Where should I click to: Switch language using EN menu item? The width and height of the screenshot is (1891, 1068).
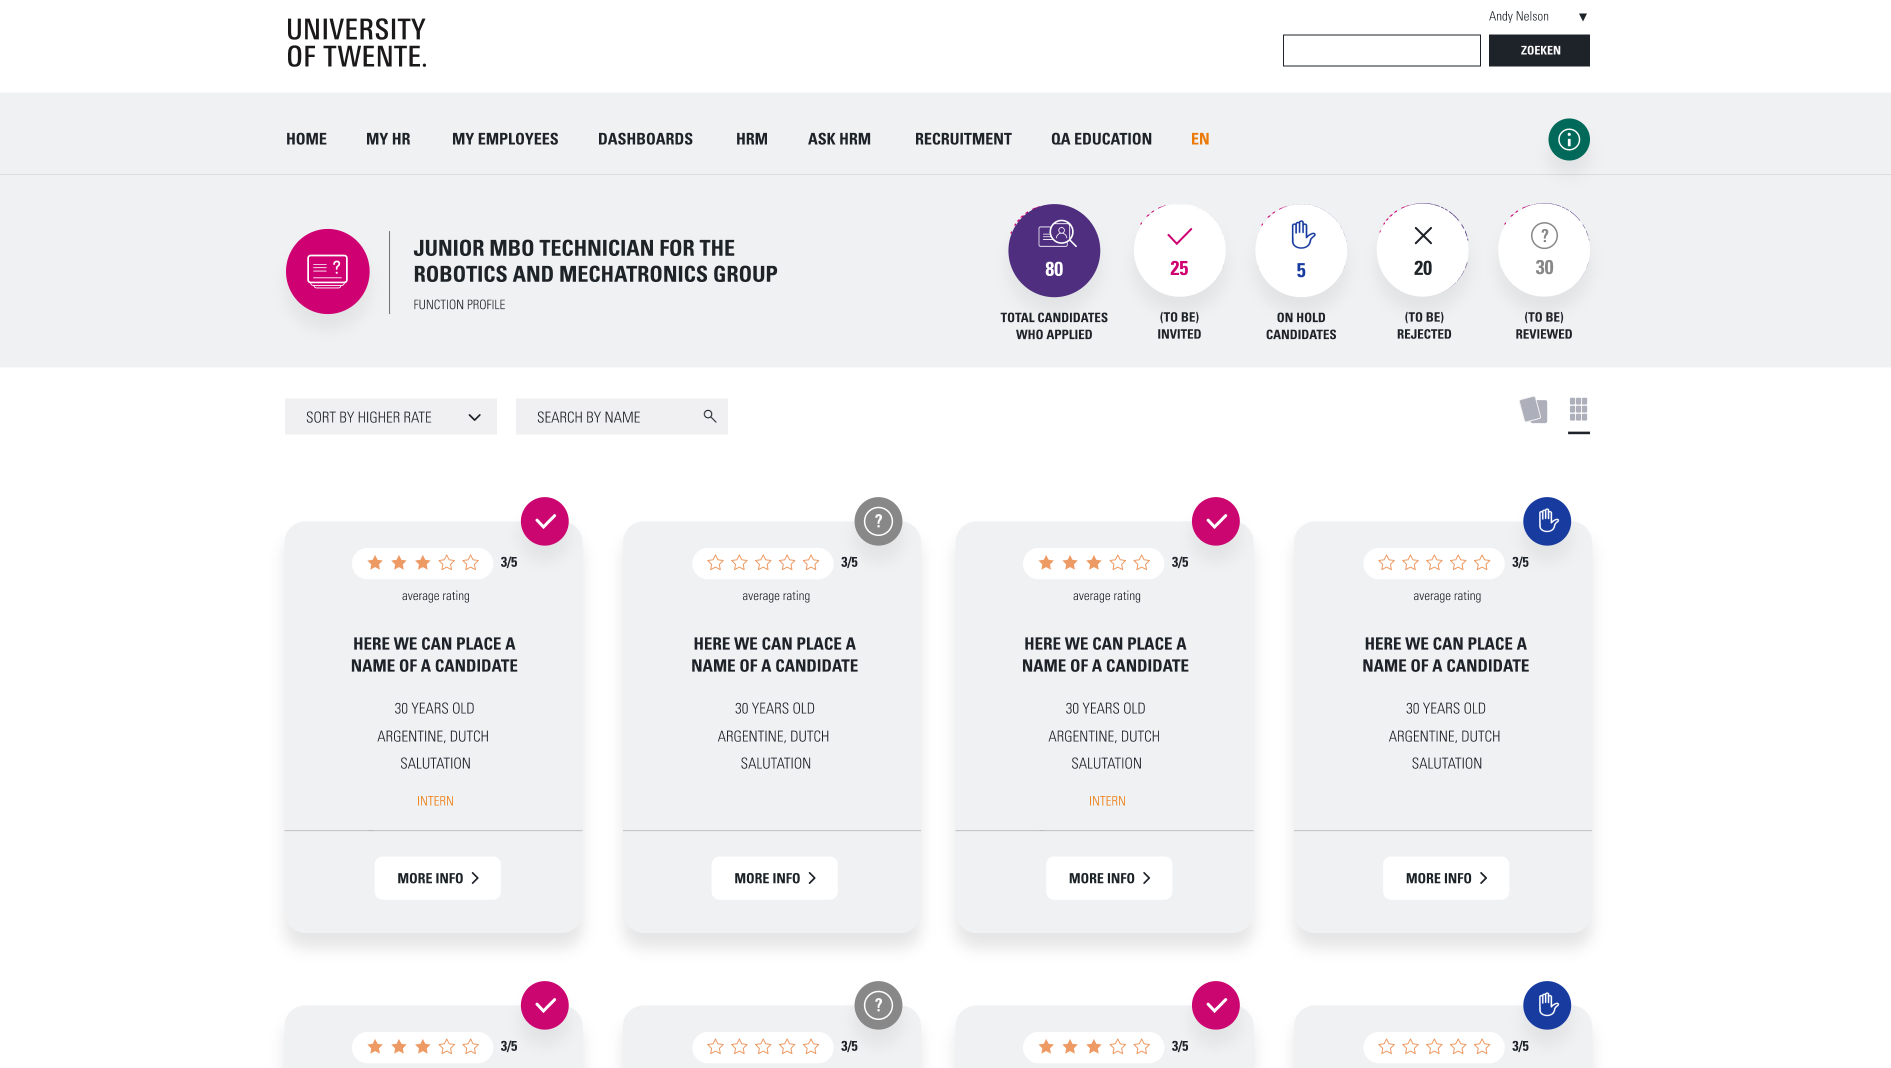(x=1199, y=139)
